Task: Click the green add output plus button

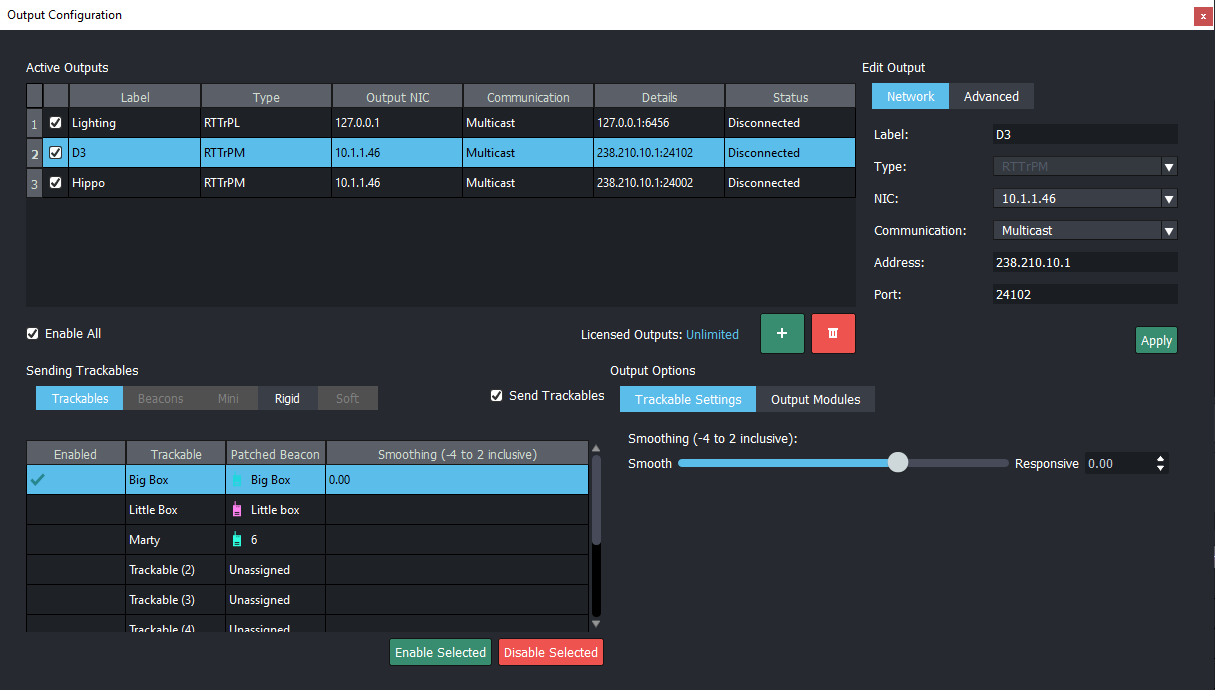Action: coord(782,333)
